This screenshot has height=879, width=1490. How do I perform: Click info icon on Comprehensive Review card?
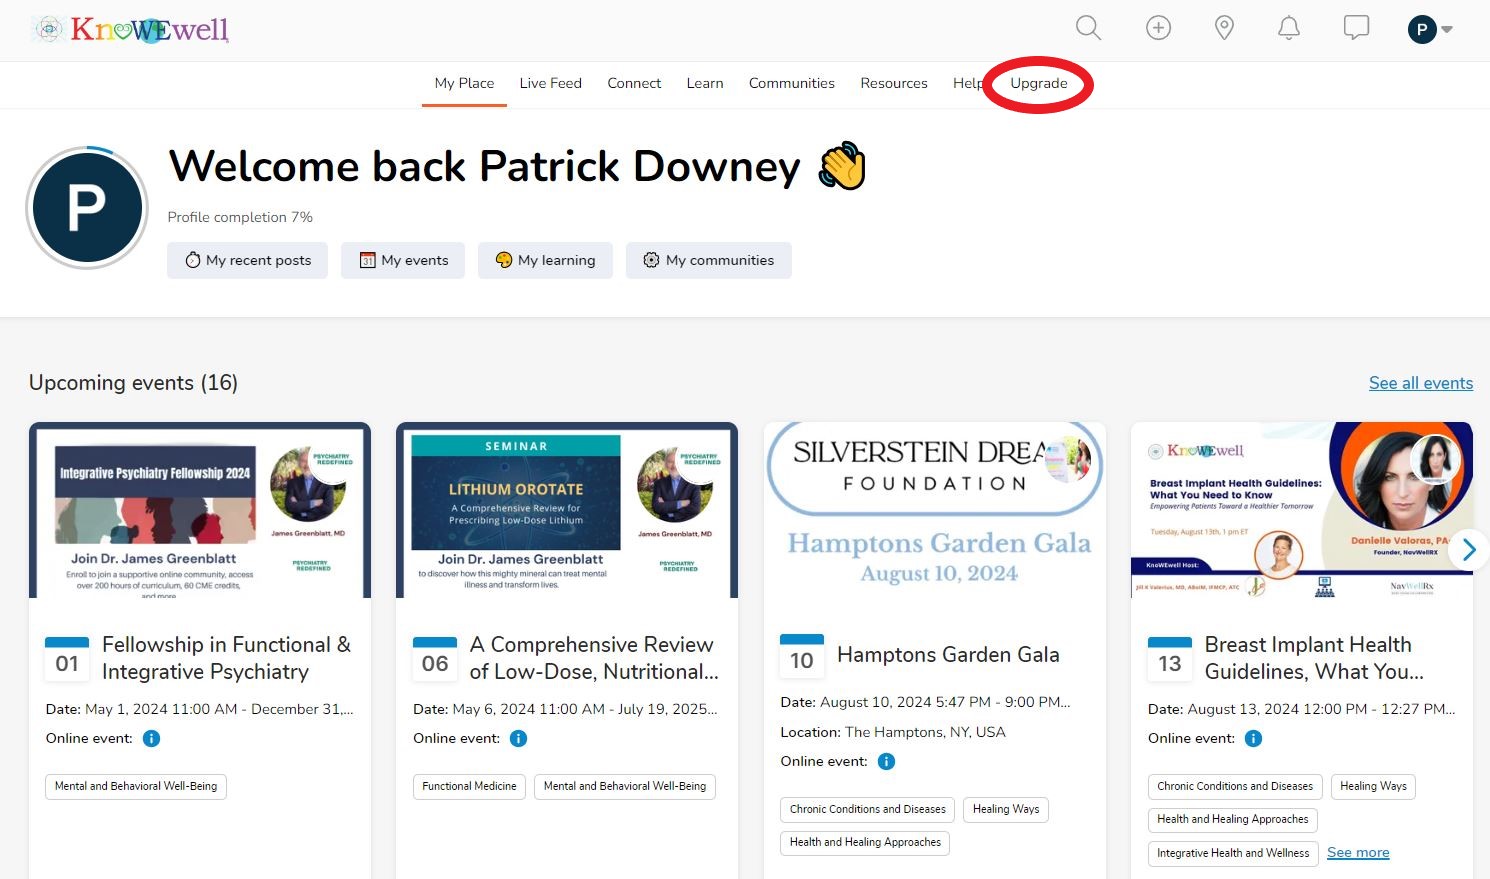(518, 739)
